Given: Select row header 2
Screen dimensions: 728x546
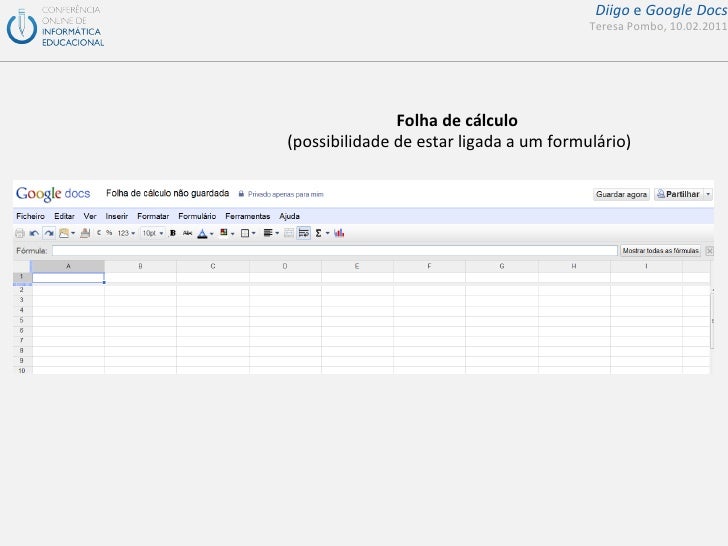Looking at the screenshot, I should 22,290.
